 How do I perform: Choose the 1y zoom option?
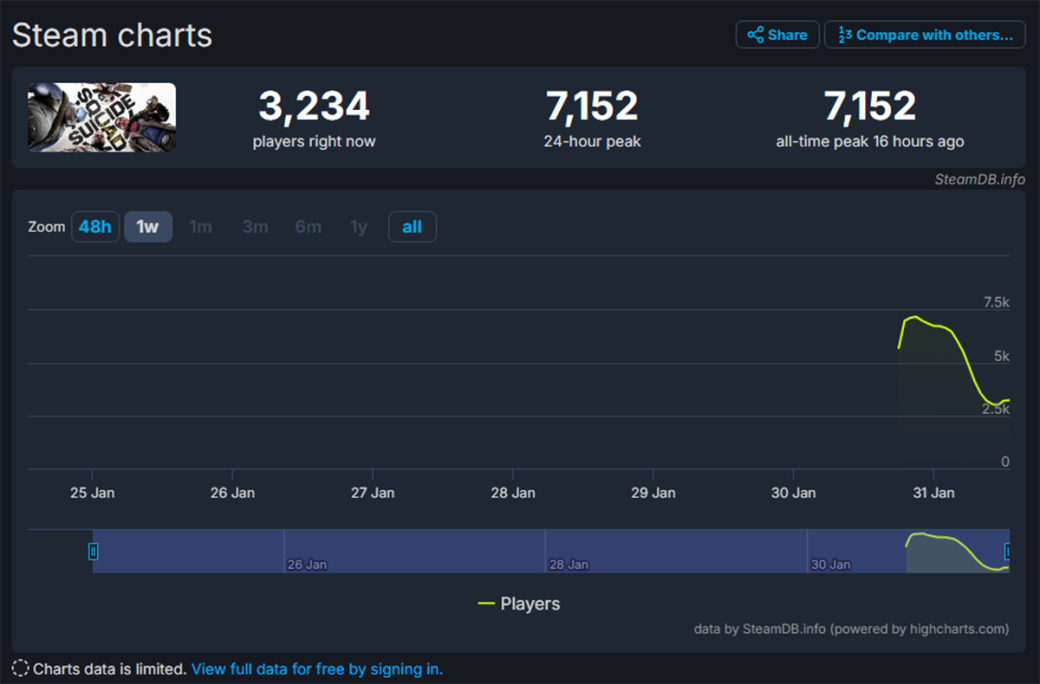[359, 227]
